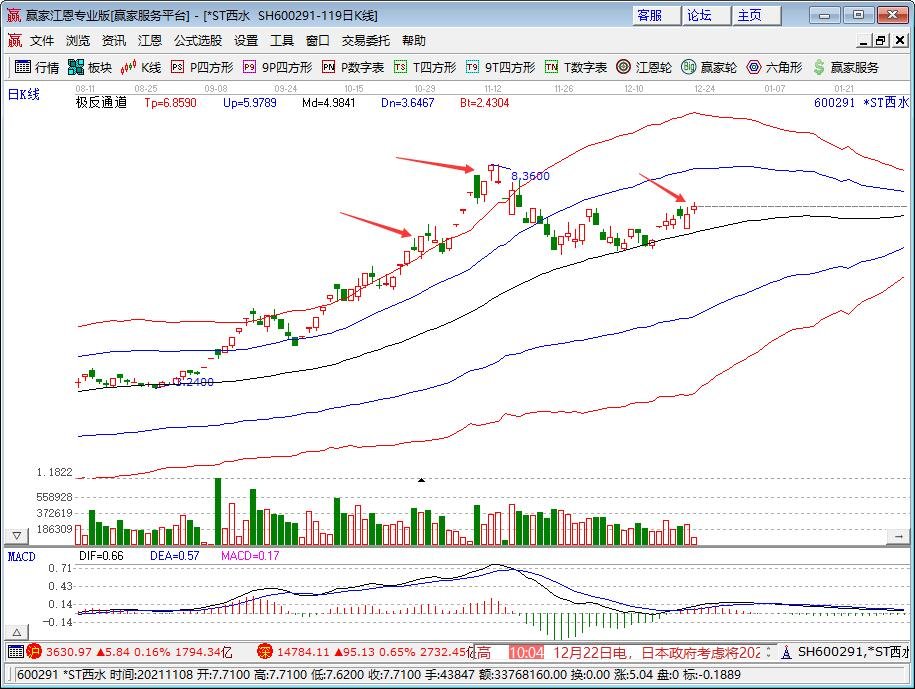Click the Tp=6.8590 value
Viewport: 915px width, 689px height.
point(170,103)
